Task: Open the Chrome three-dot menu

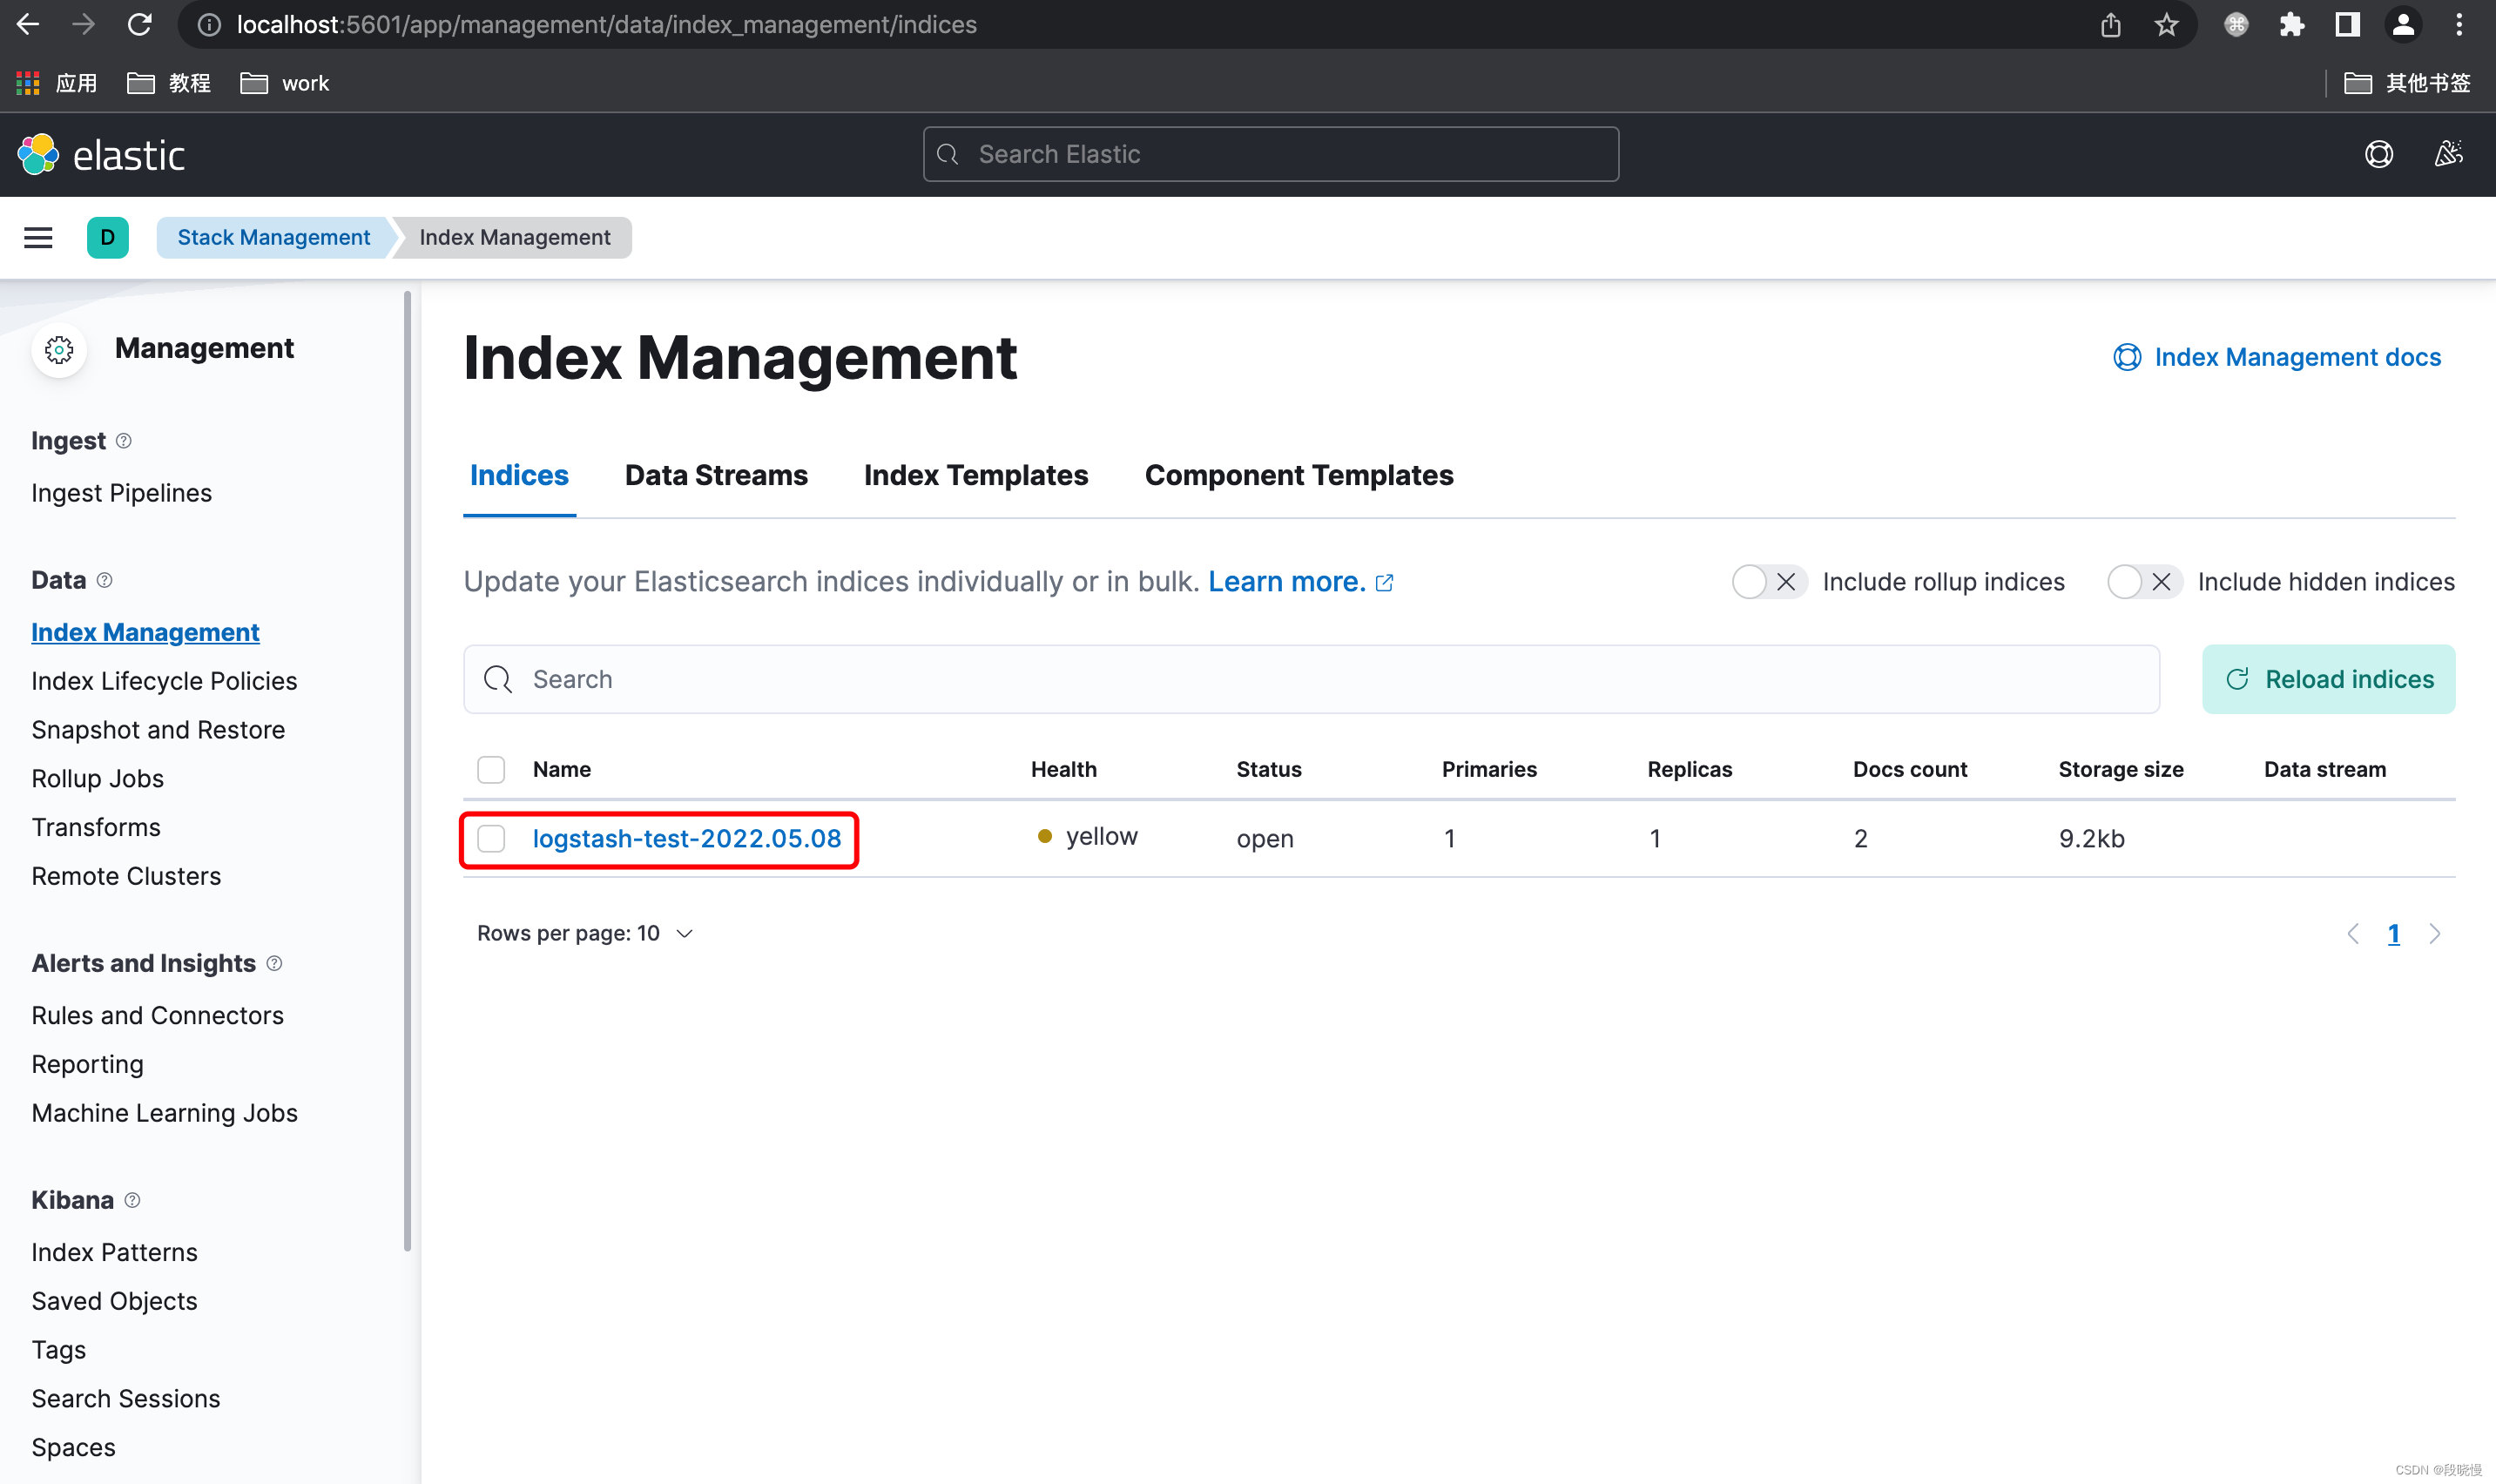Action: point(2459,25)
